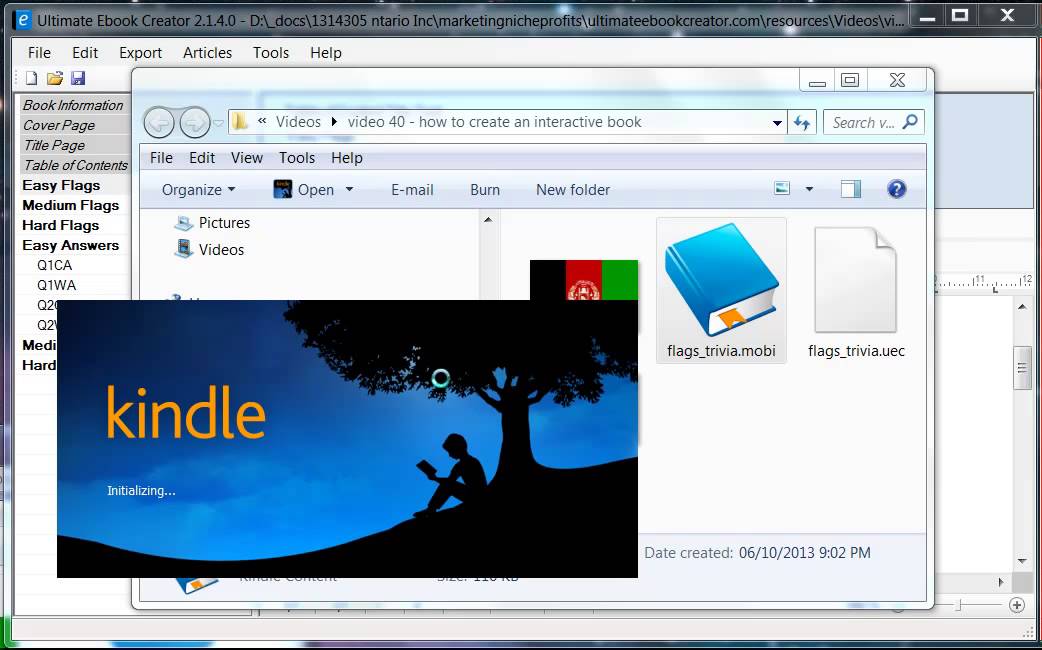Click the blue Explorer help icon
Screen dimensions: 1042x650
point(896,189)
